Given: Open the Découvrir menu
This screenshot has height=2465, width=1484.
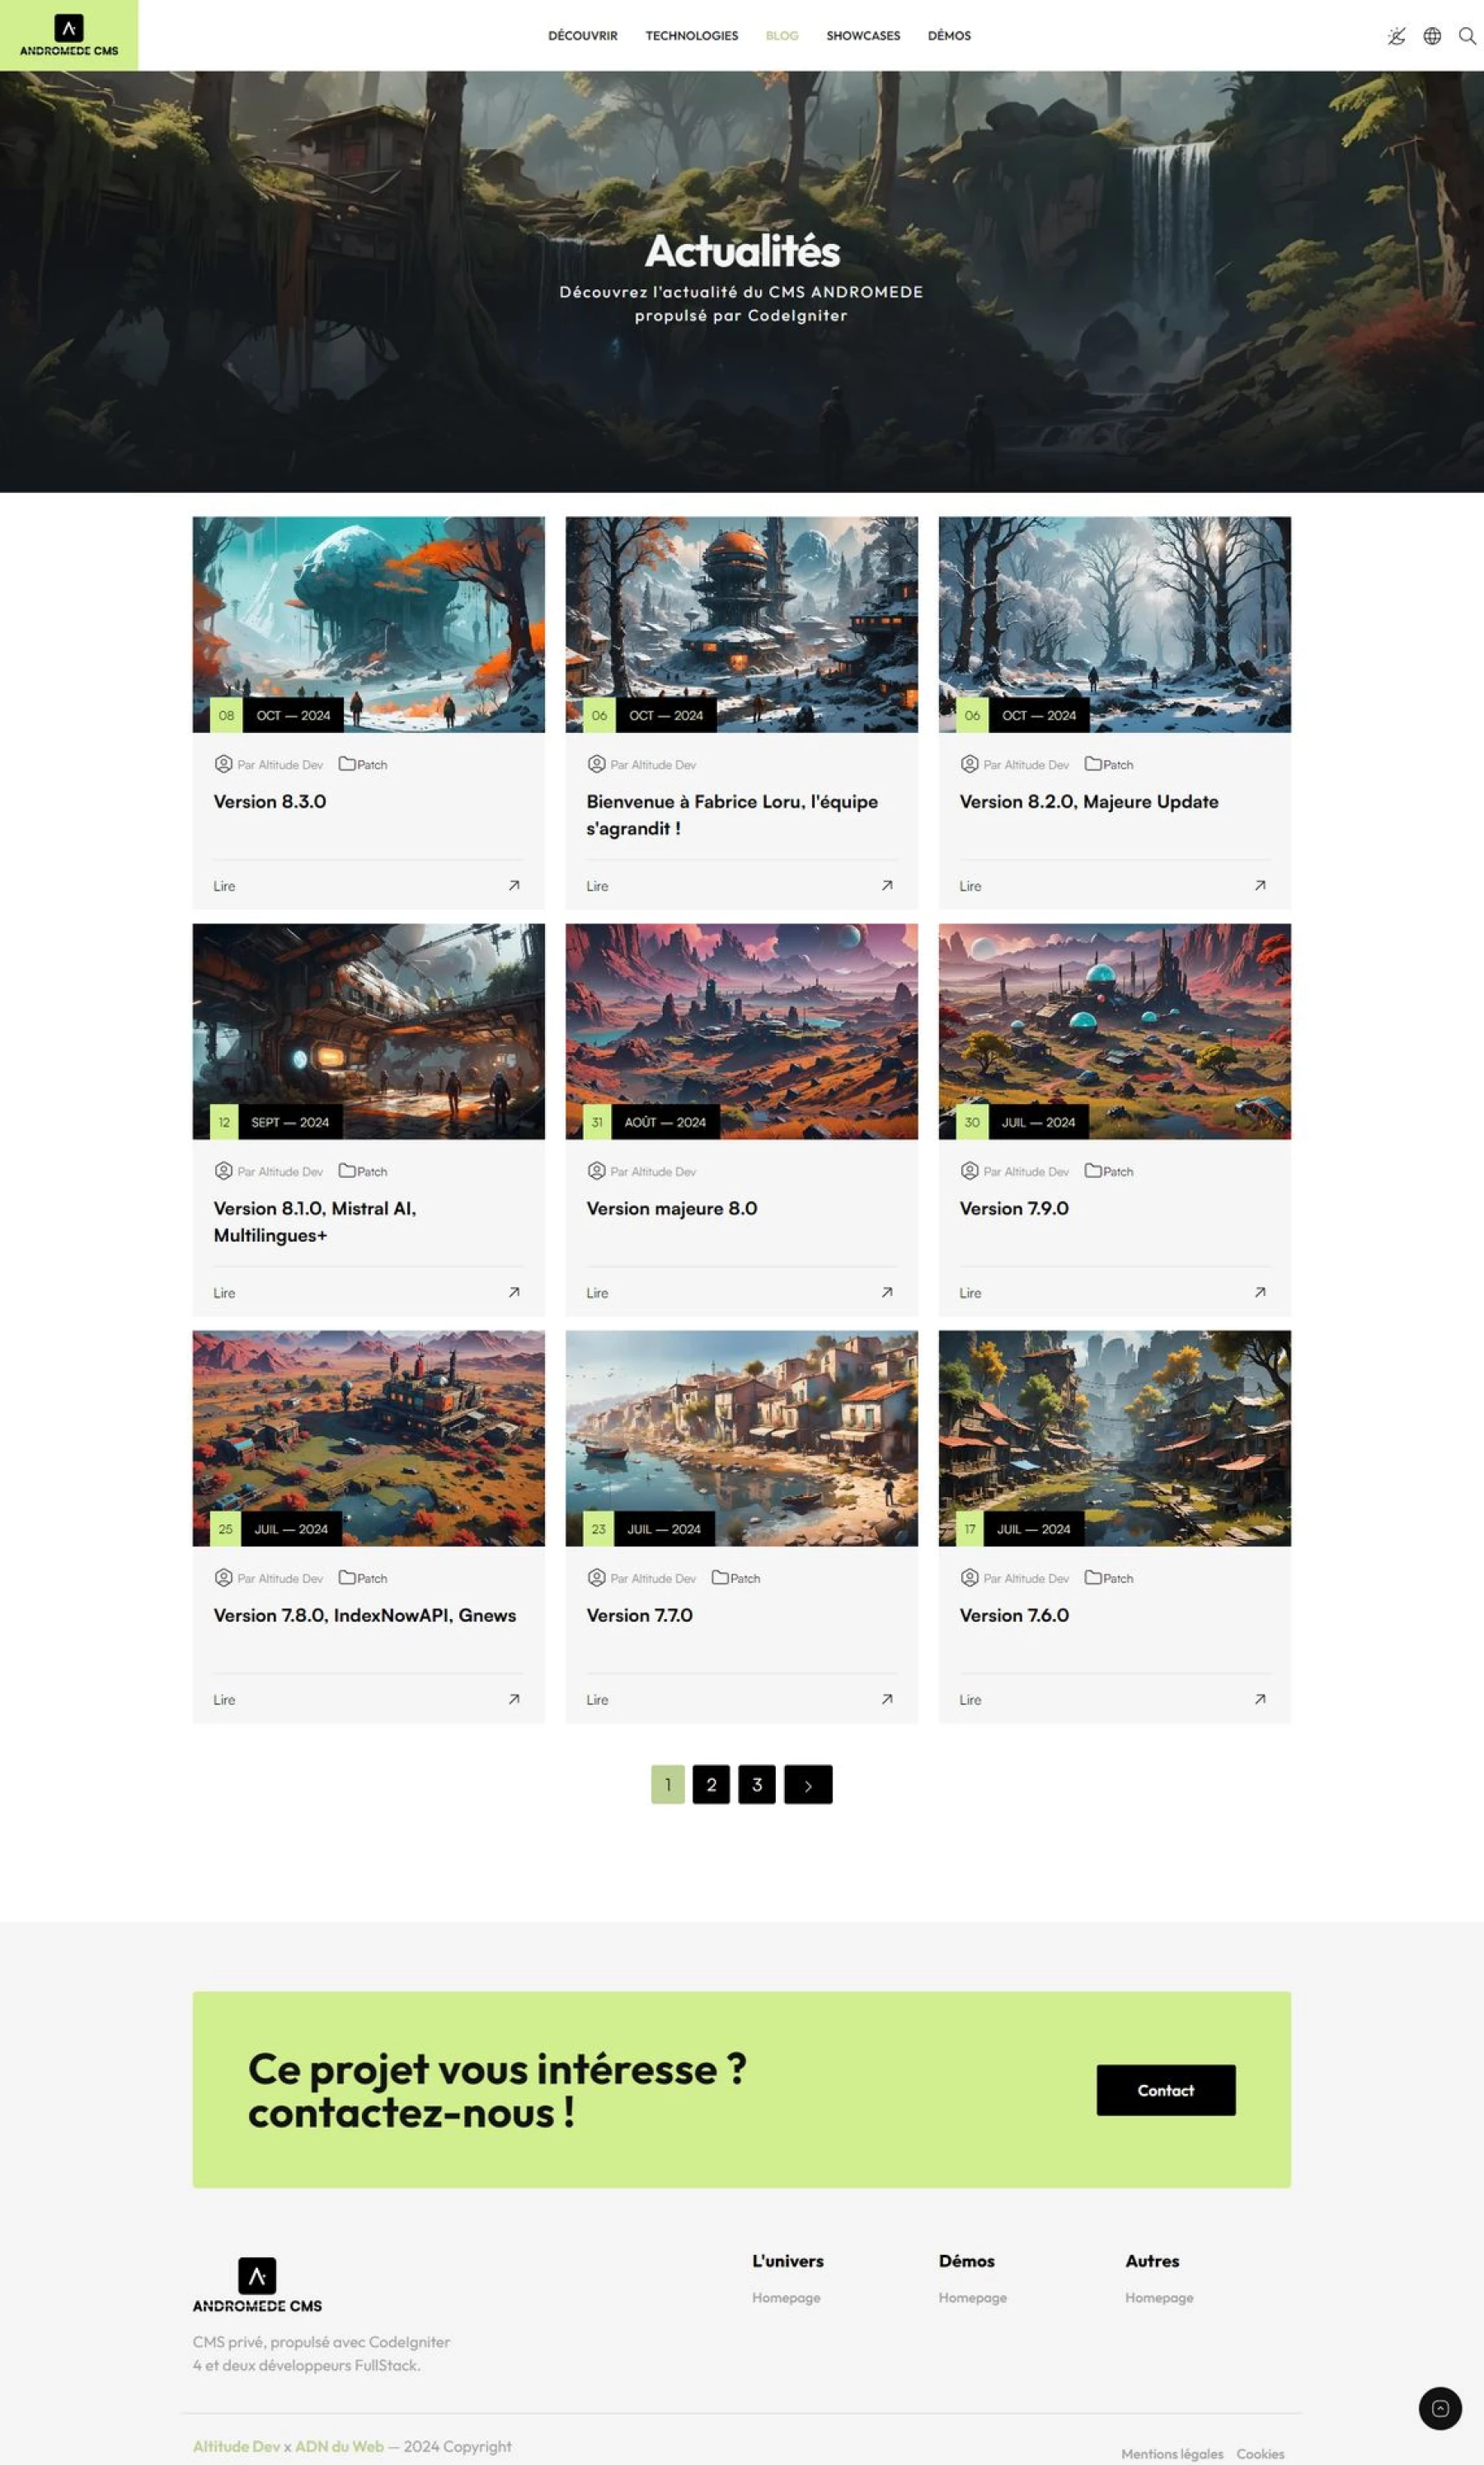Looking at the screenshot, I should (583, 36).
